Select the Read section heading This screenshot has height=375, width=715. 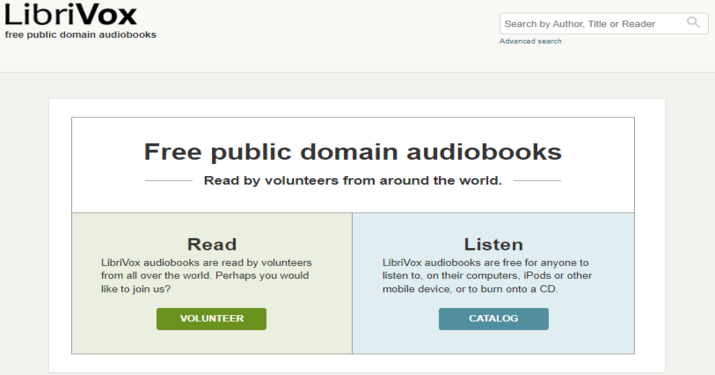click(x=212, y=244)
